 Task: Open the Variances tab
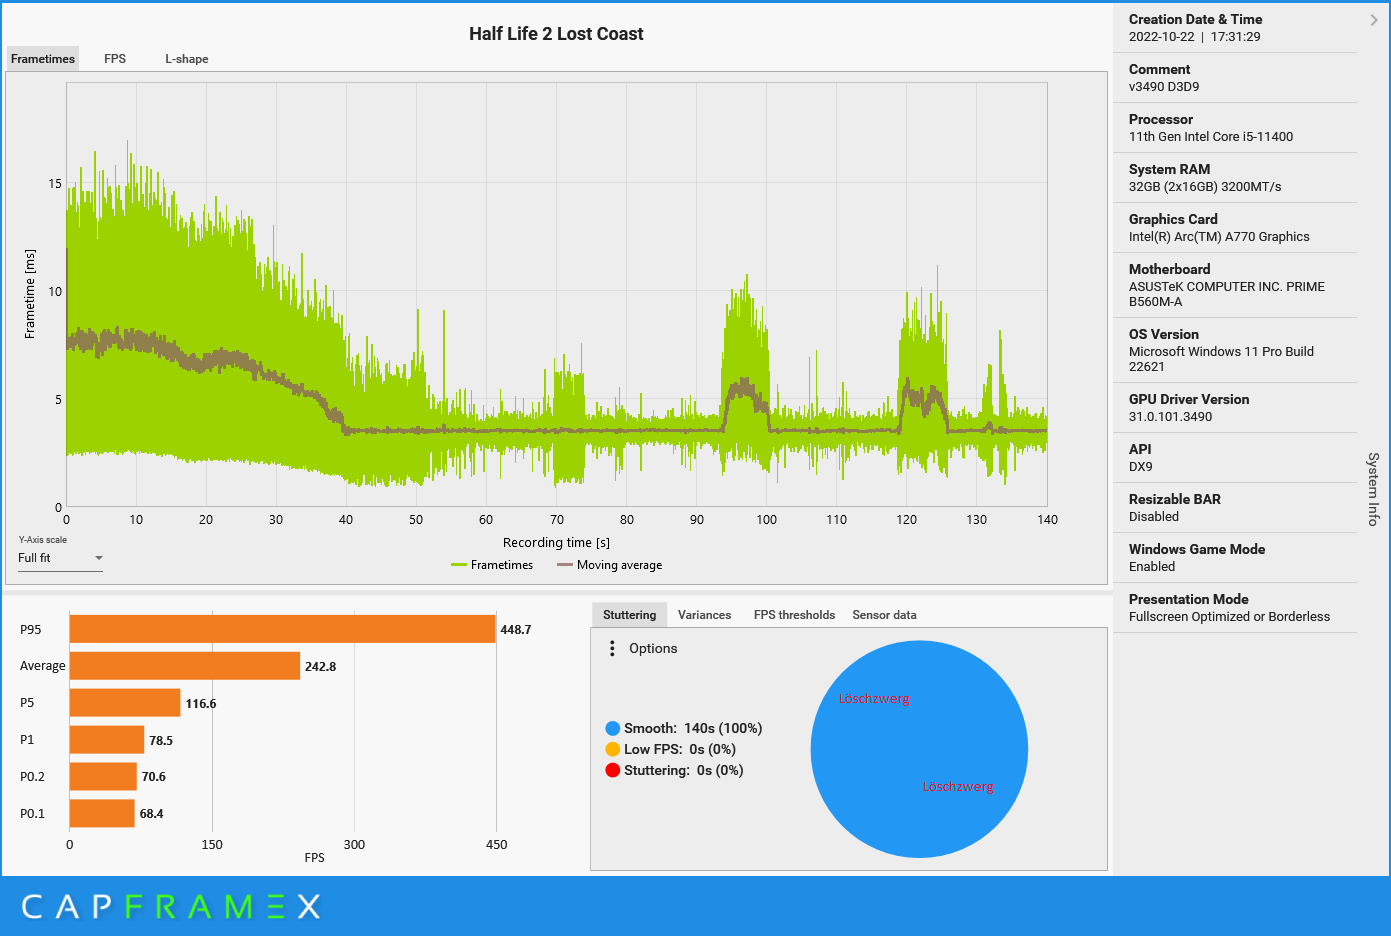(704, 615)
